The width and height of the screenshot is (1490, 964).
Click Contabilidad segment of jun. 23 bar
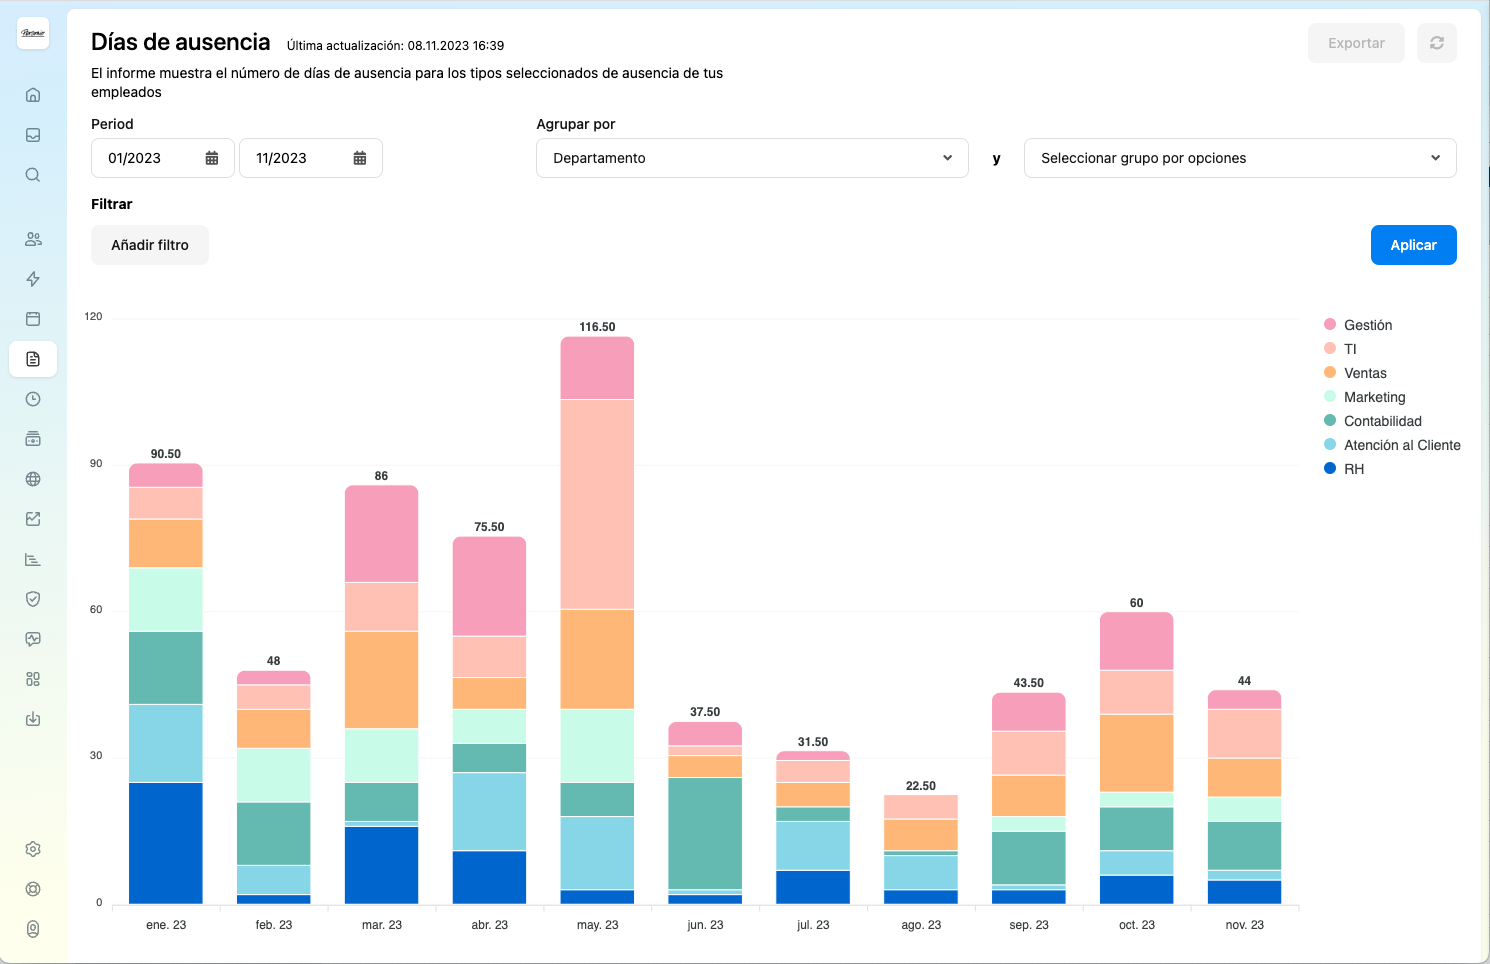coord(705,833)
